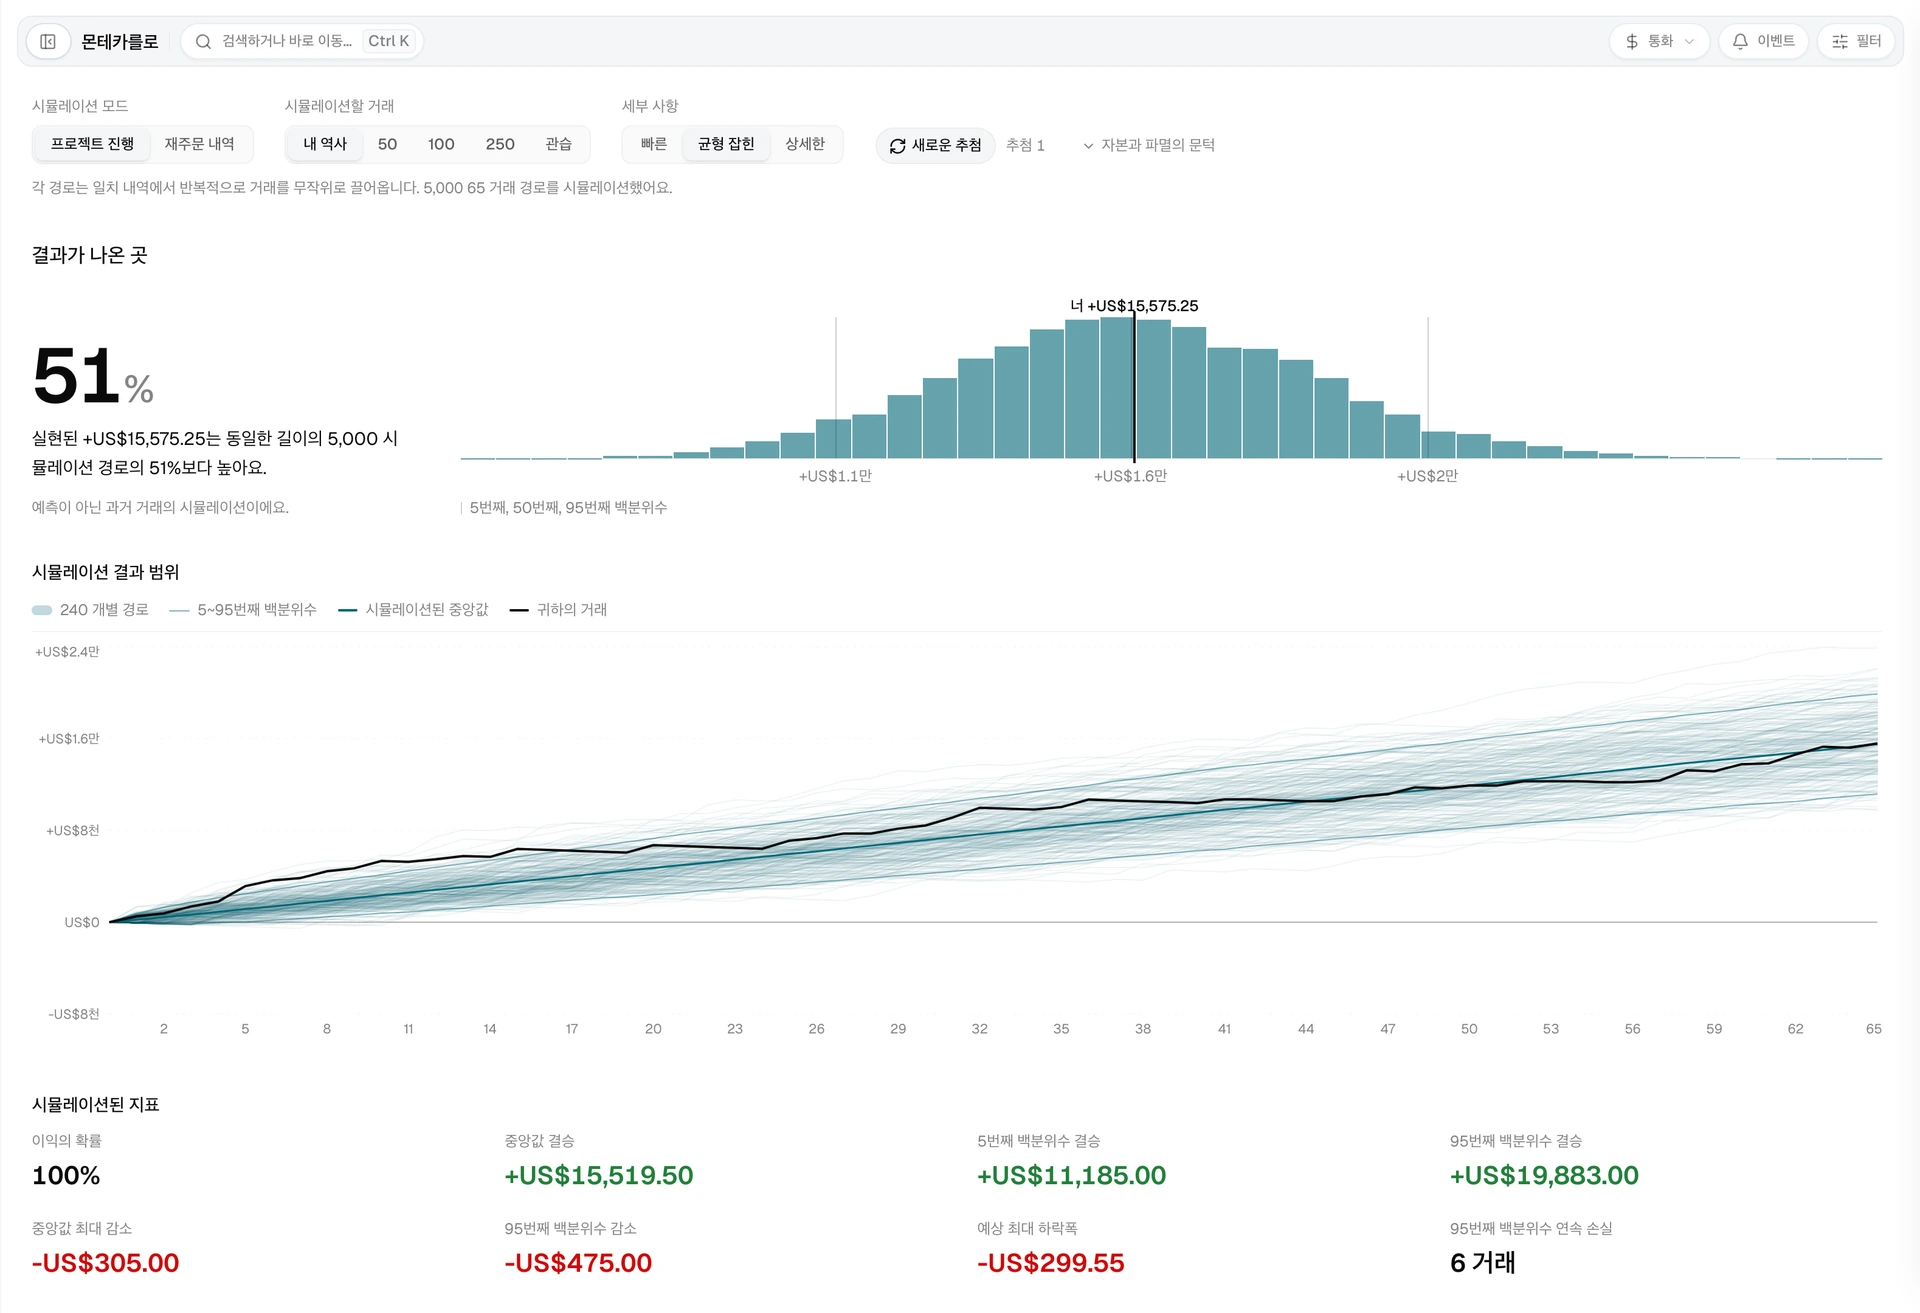Open the 이벤트 button
The image size is (1920, 1313).
1763,41
